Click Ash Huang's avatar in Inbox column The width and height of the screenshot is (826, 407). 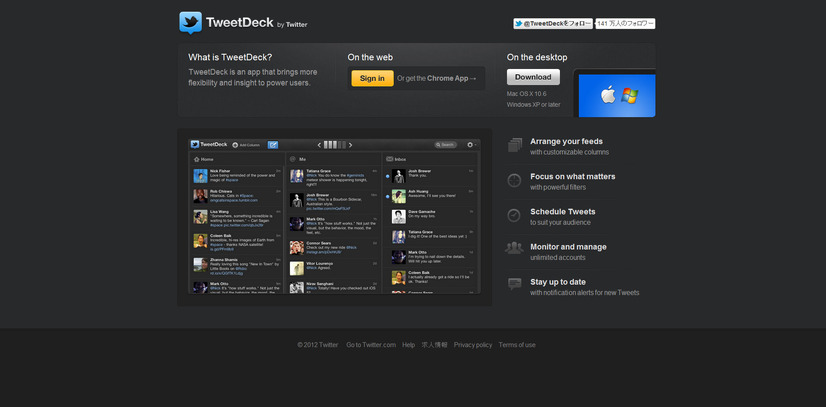tap(399, 196)
